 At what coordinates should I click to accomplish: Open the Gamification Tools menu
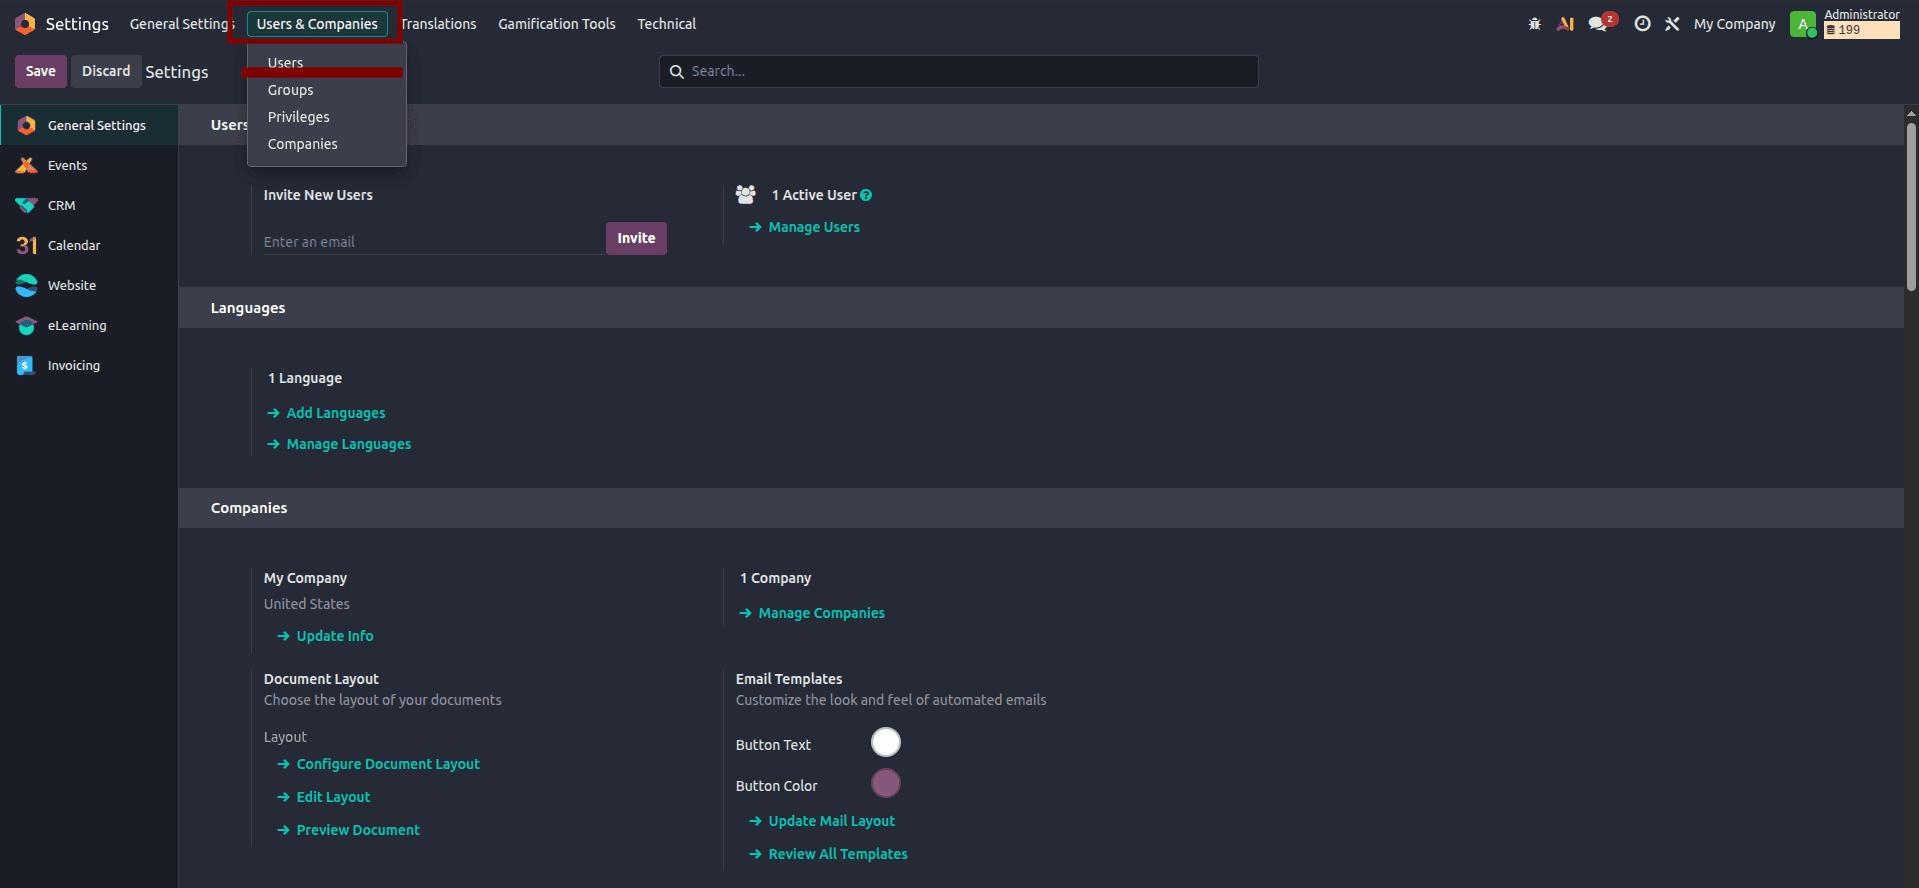tap(557, 24)
